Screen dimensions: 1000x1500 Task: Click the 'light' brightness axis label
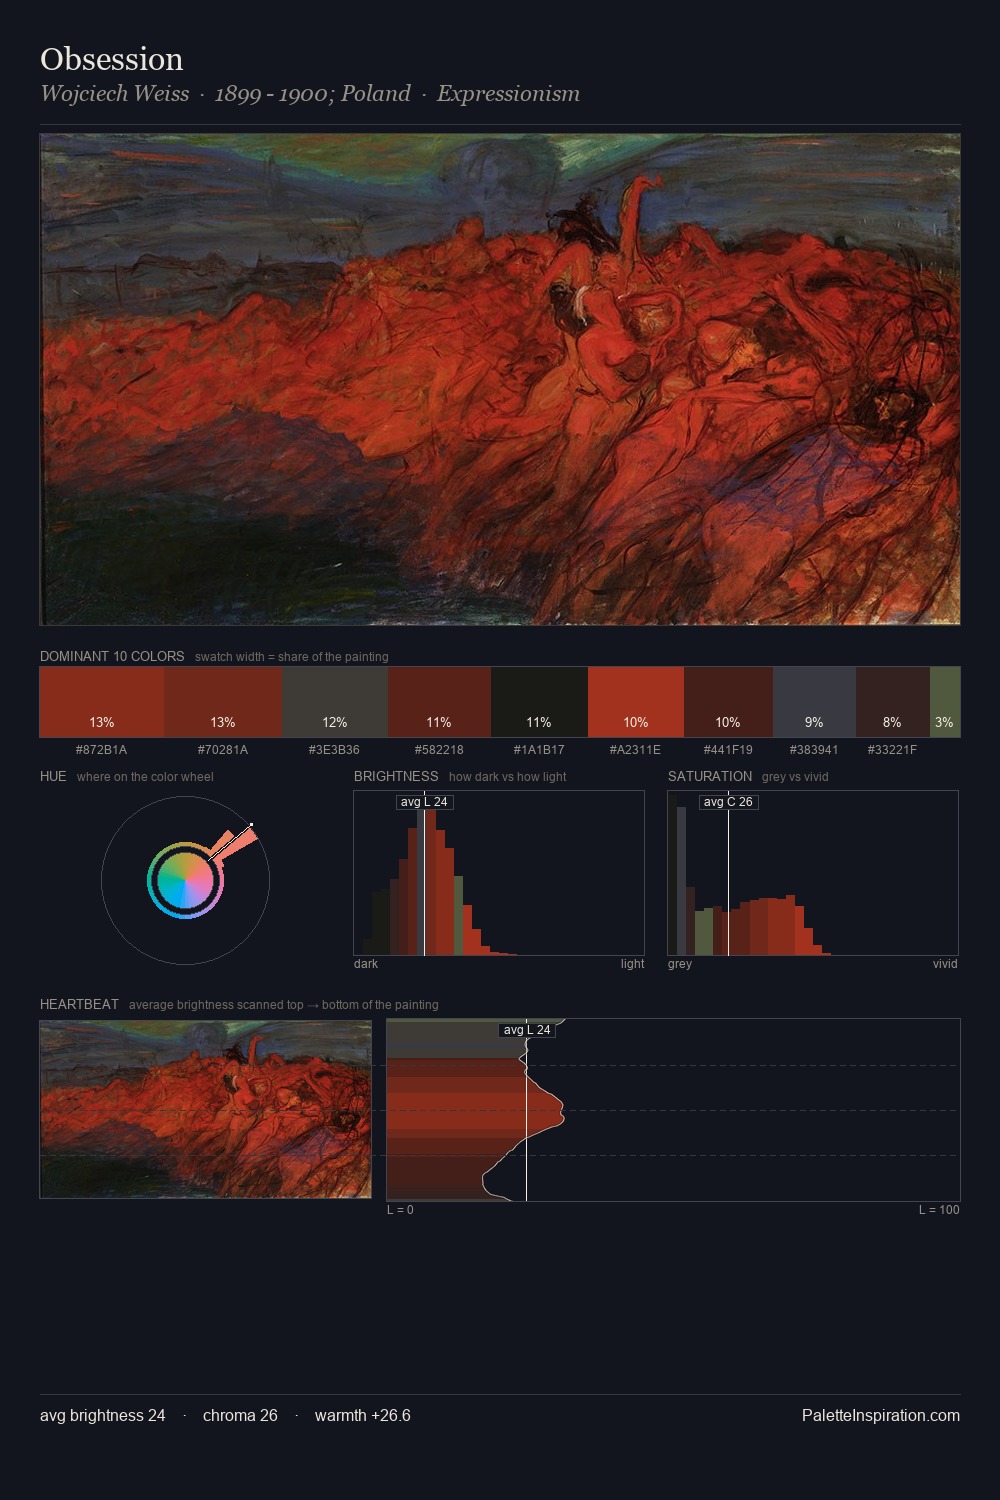pyautogui.click(x=632, y=964)
